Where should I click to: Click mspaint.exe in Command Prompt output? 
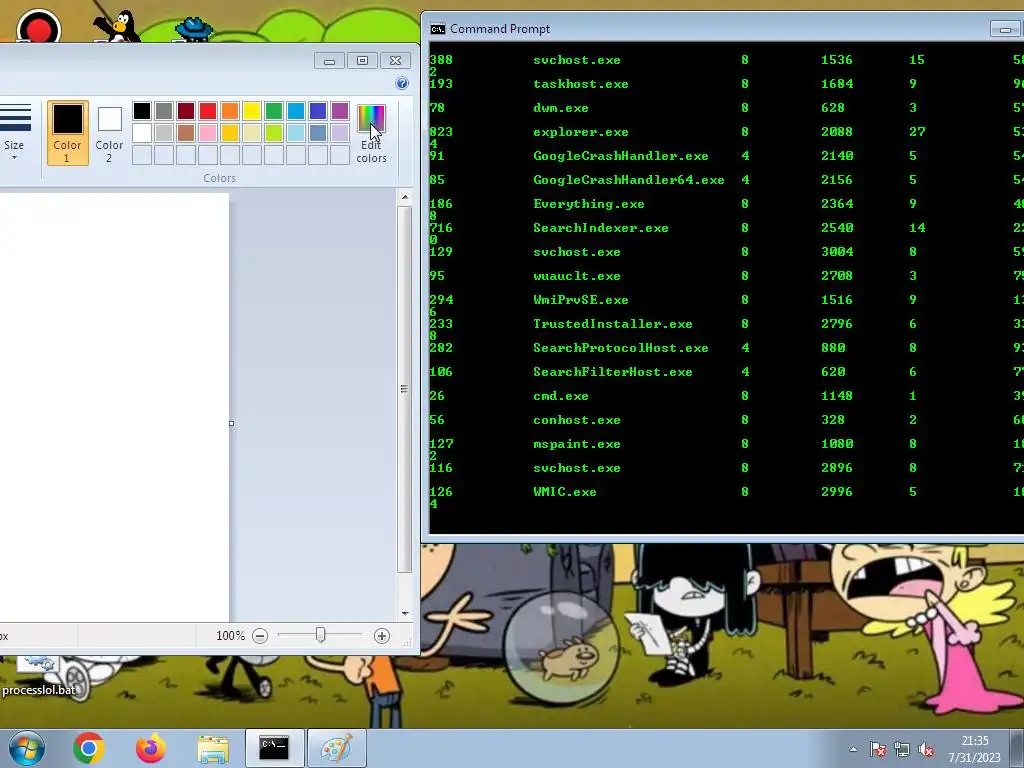577,444
